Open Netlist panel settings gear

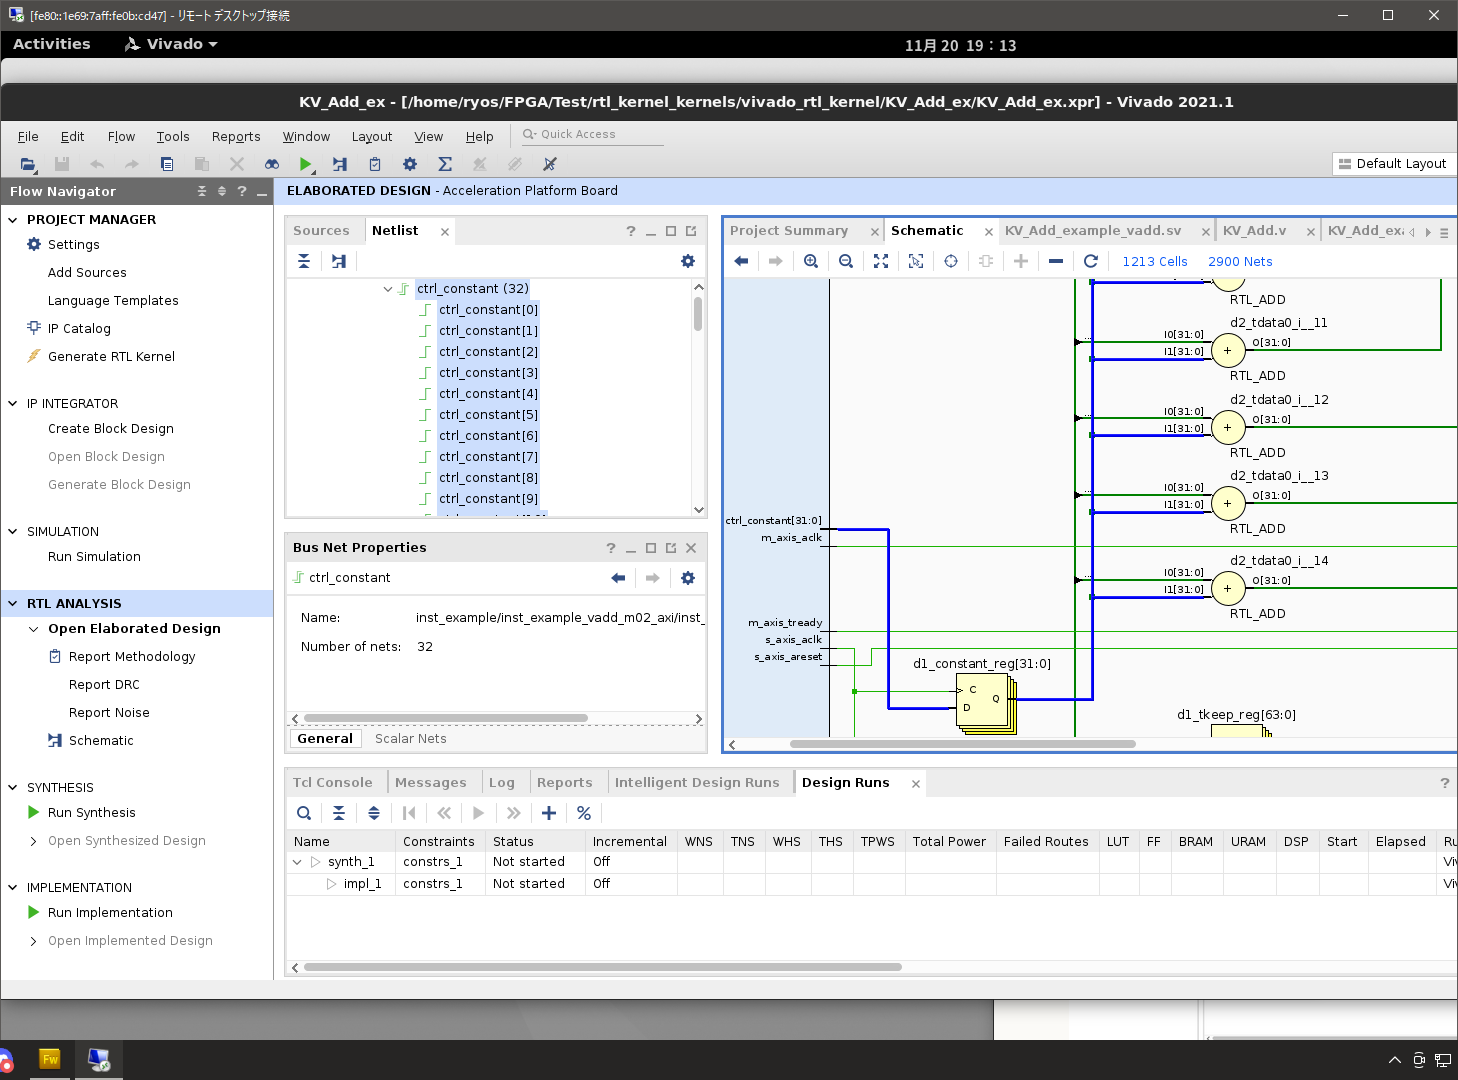click(688, 261)
